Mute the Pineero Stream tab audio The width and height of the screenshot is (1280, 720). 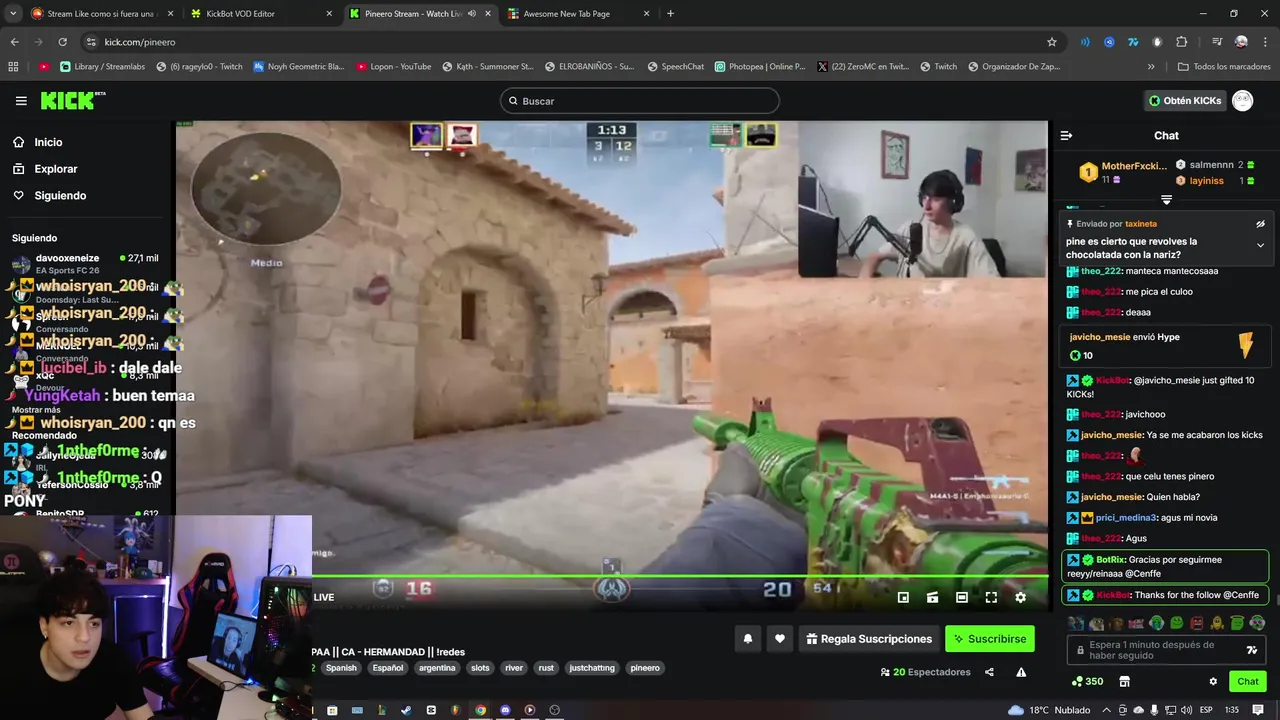coord(471,14)
